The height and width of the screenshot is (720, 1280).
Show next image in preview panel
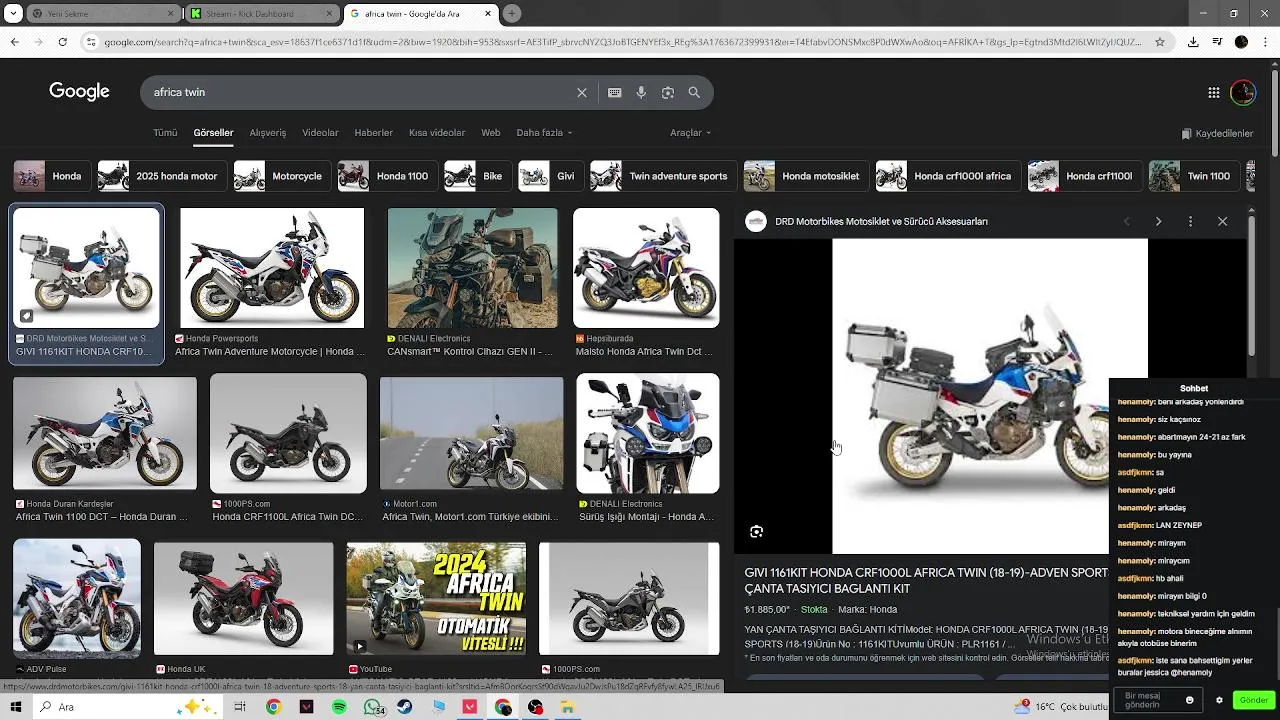coord(1158,221)
